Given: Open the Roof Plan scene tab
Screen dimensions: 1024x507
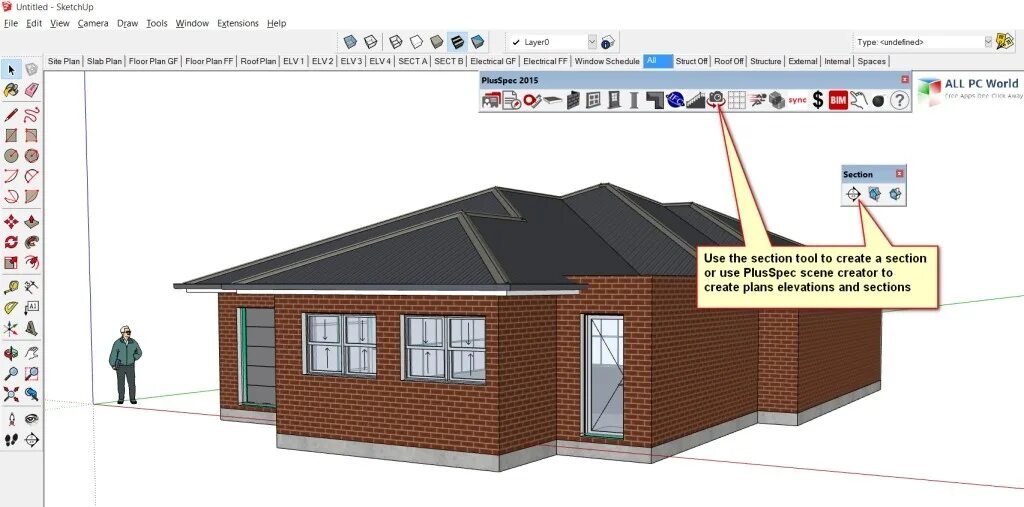Looking at the screenshot, I should click(258, 61).
